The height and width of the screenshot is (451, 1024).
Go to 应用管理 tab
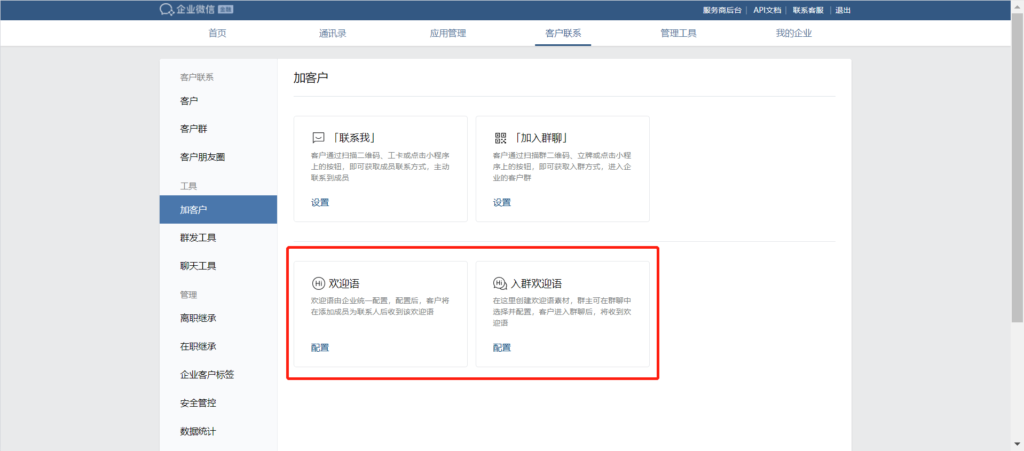[448, 33]
